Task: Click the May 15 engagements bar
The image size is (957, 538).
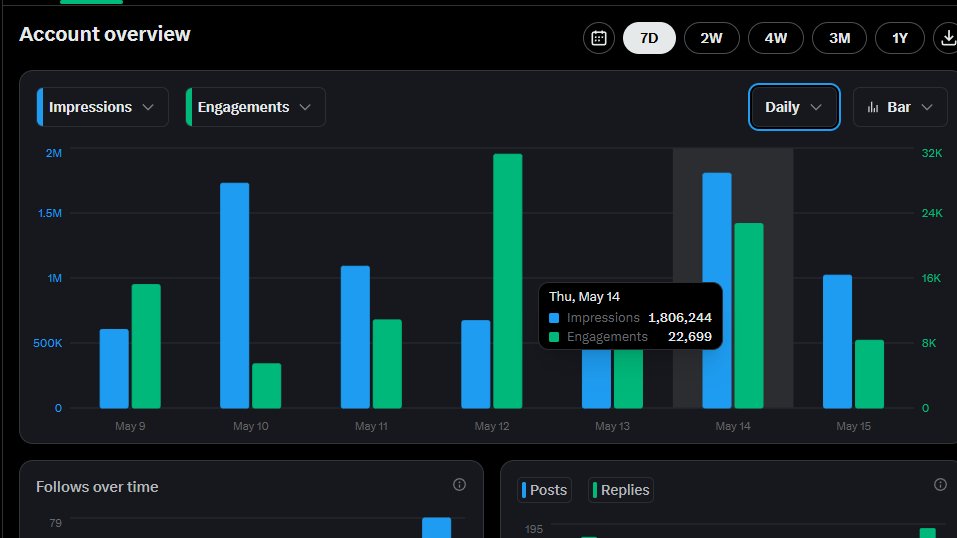Action: click(870, 374)
